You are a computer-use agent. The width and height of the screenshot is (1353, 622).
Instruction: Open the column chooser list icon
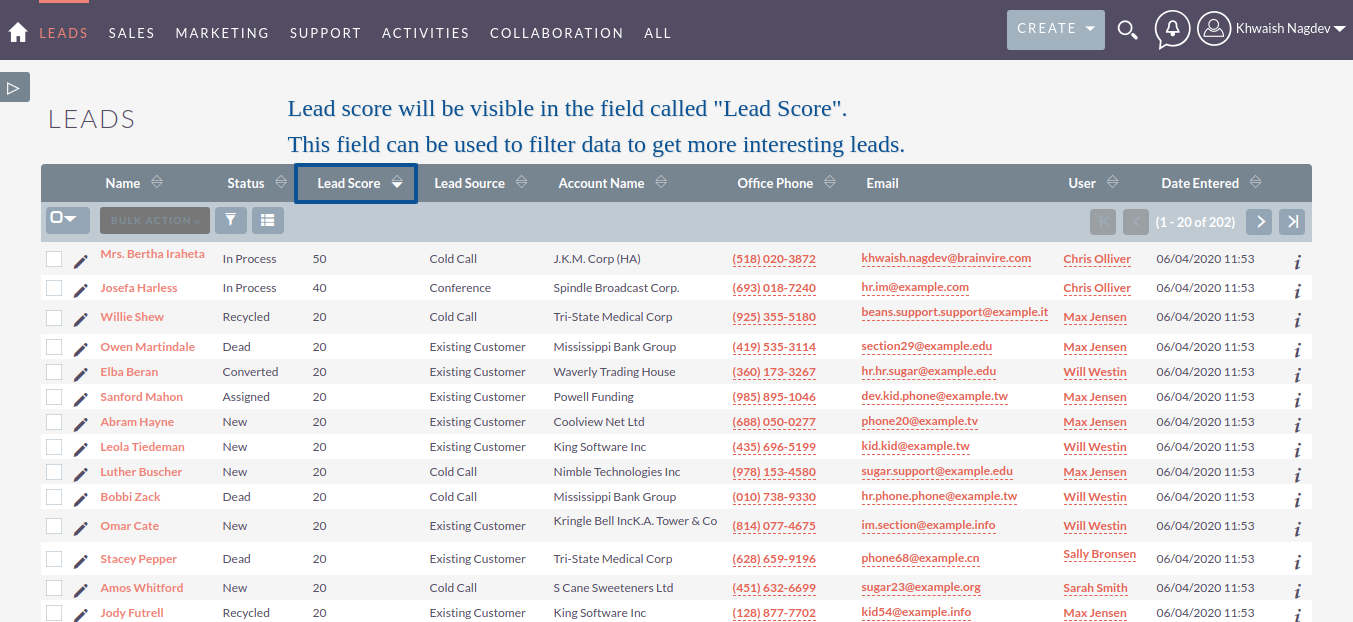[x=267, y=220]
